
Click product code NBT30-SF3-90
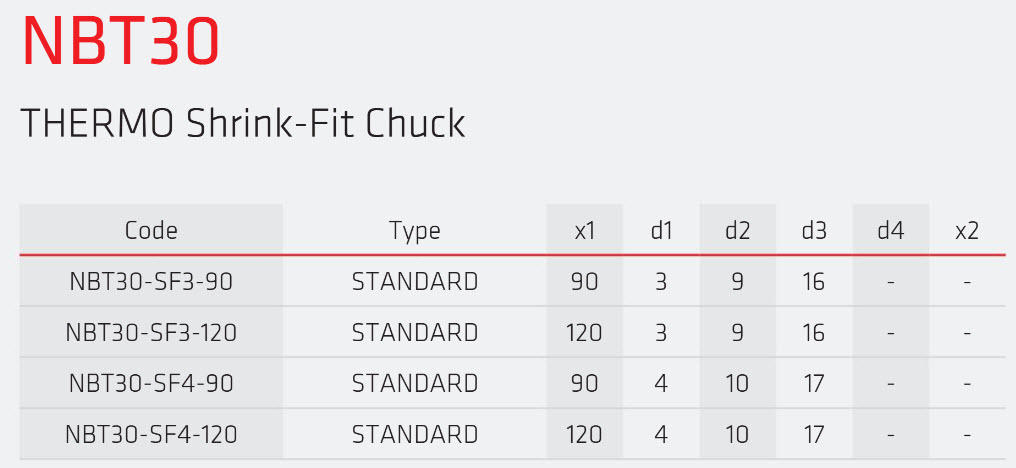coord(151,282)
